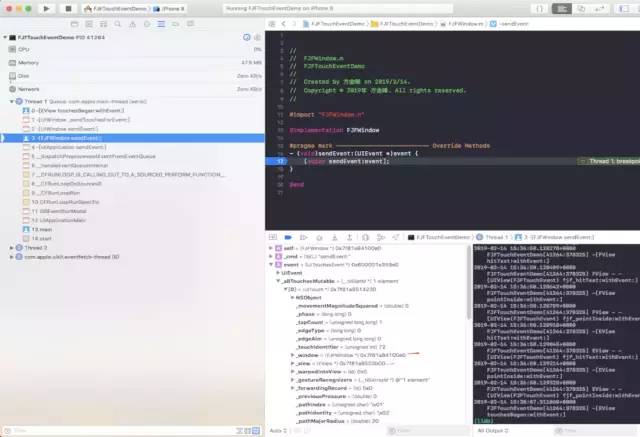The width and height of the screenshot is (640, 437).
Task: Collapse the event variable row
Action: (271, 264)
